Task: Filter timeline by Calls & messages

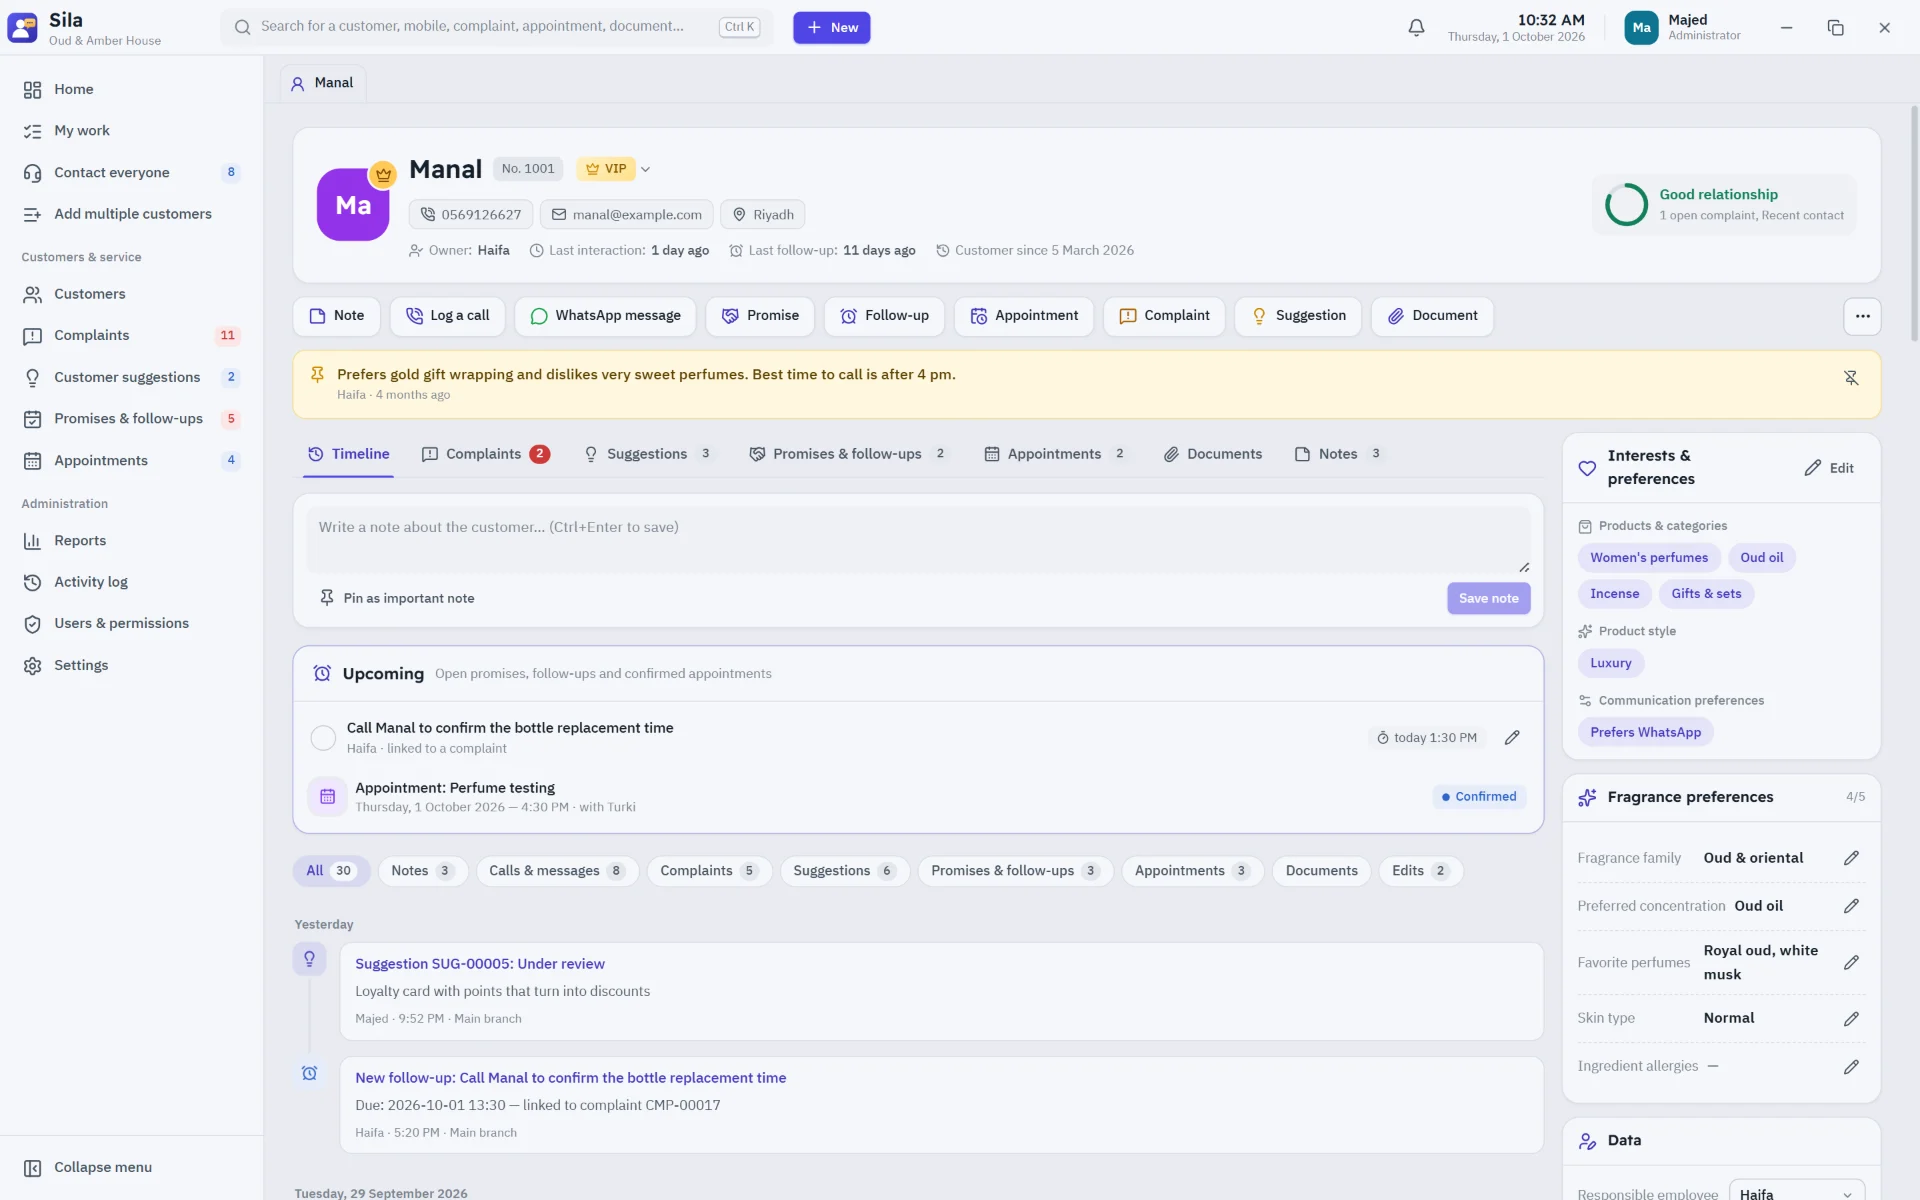Action: 557,871
